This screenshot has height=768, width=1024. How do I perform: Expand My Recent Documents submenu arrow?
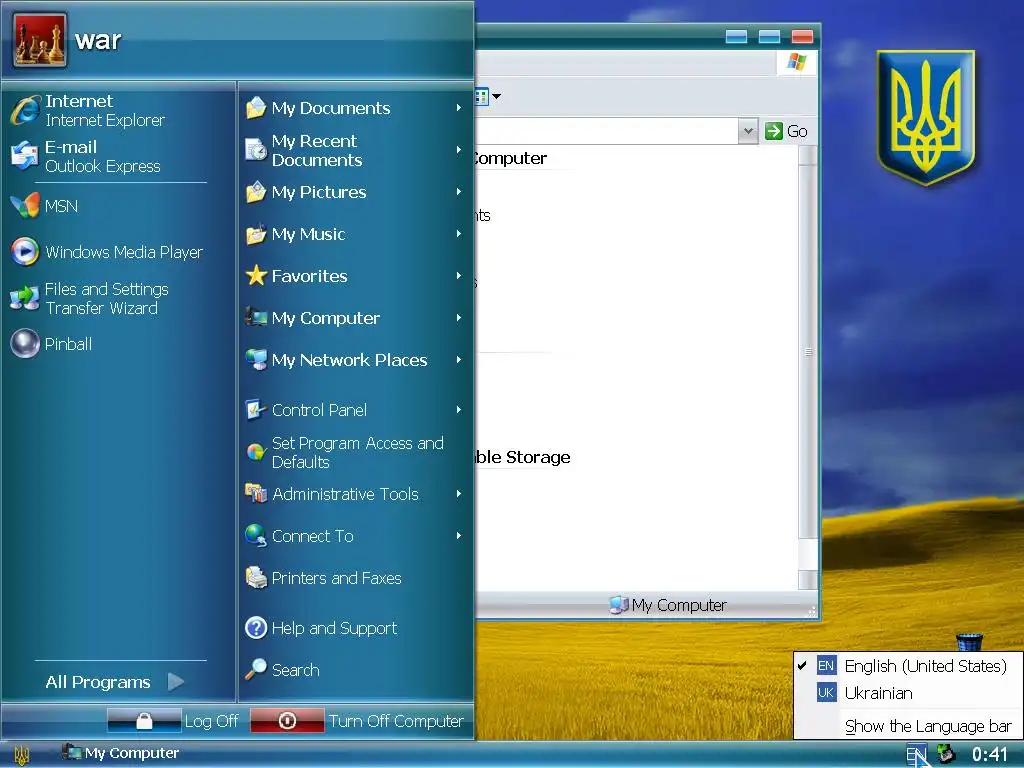click(x=459, y=150)
